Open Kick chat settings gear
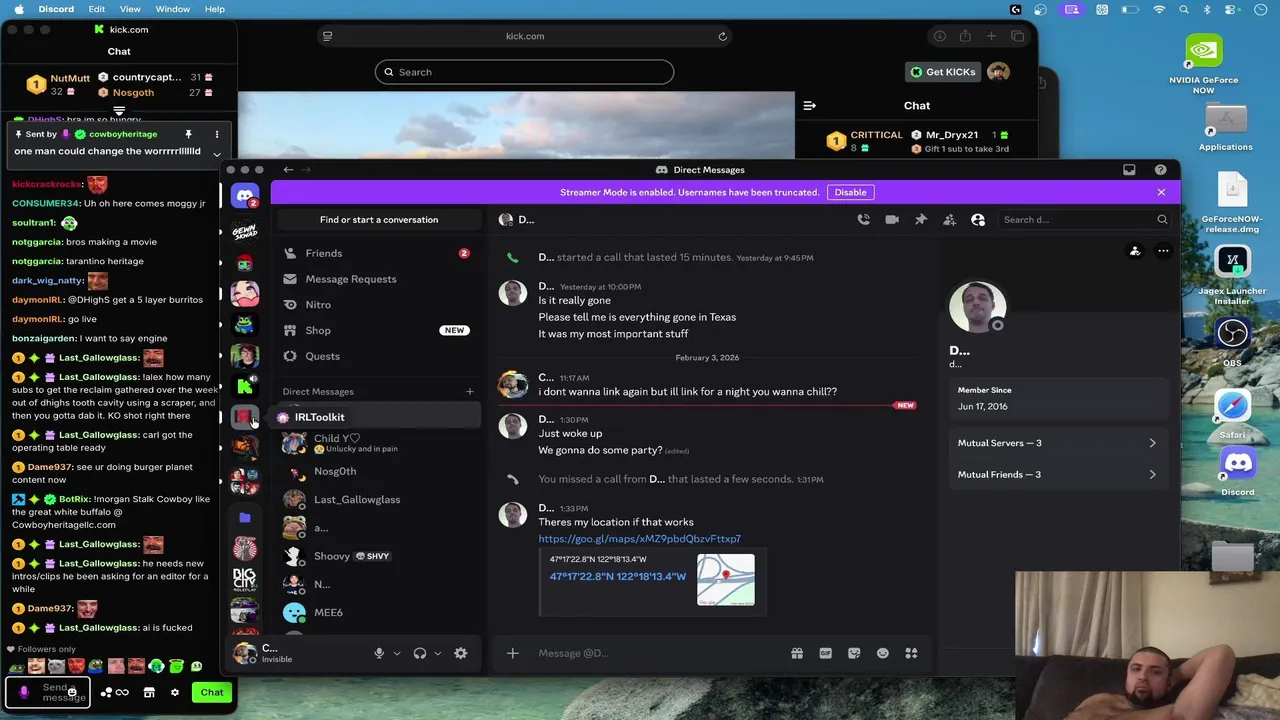1280x720 pixels. (174, 692)
